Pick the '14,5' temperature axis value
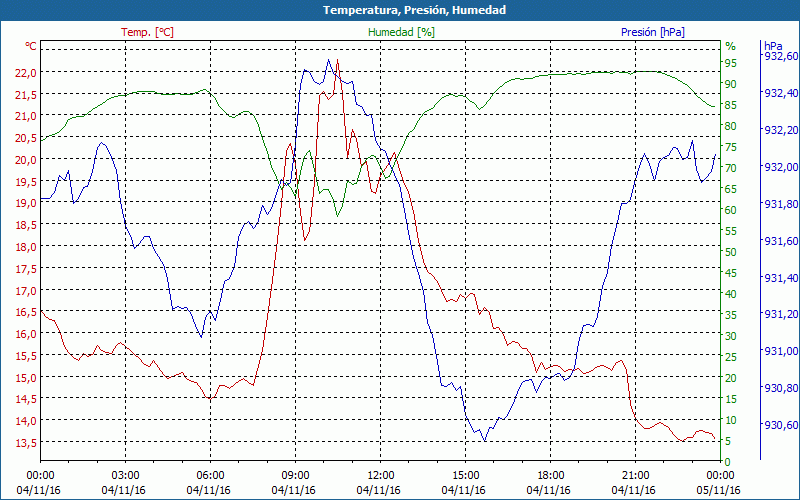This screenshot has height=500, width=800. [27, 399]
